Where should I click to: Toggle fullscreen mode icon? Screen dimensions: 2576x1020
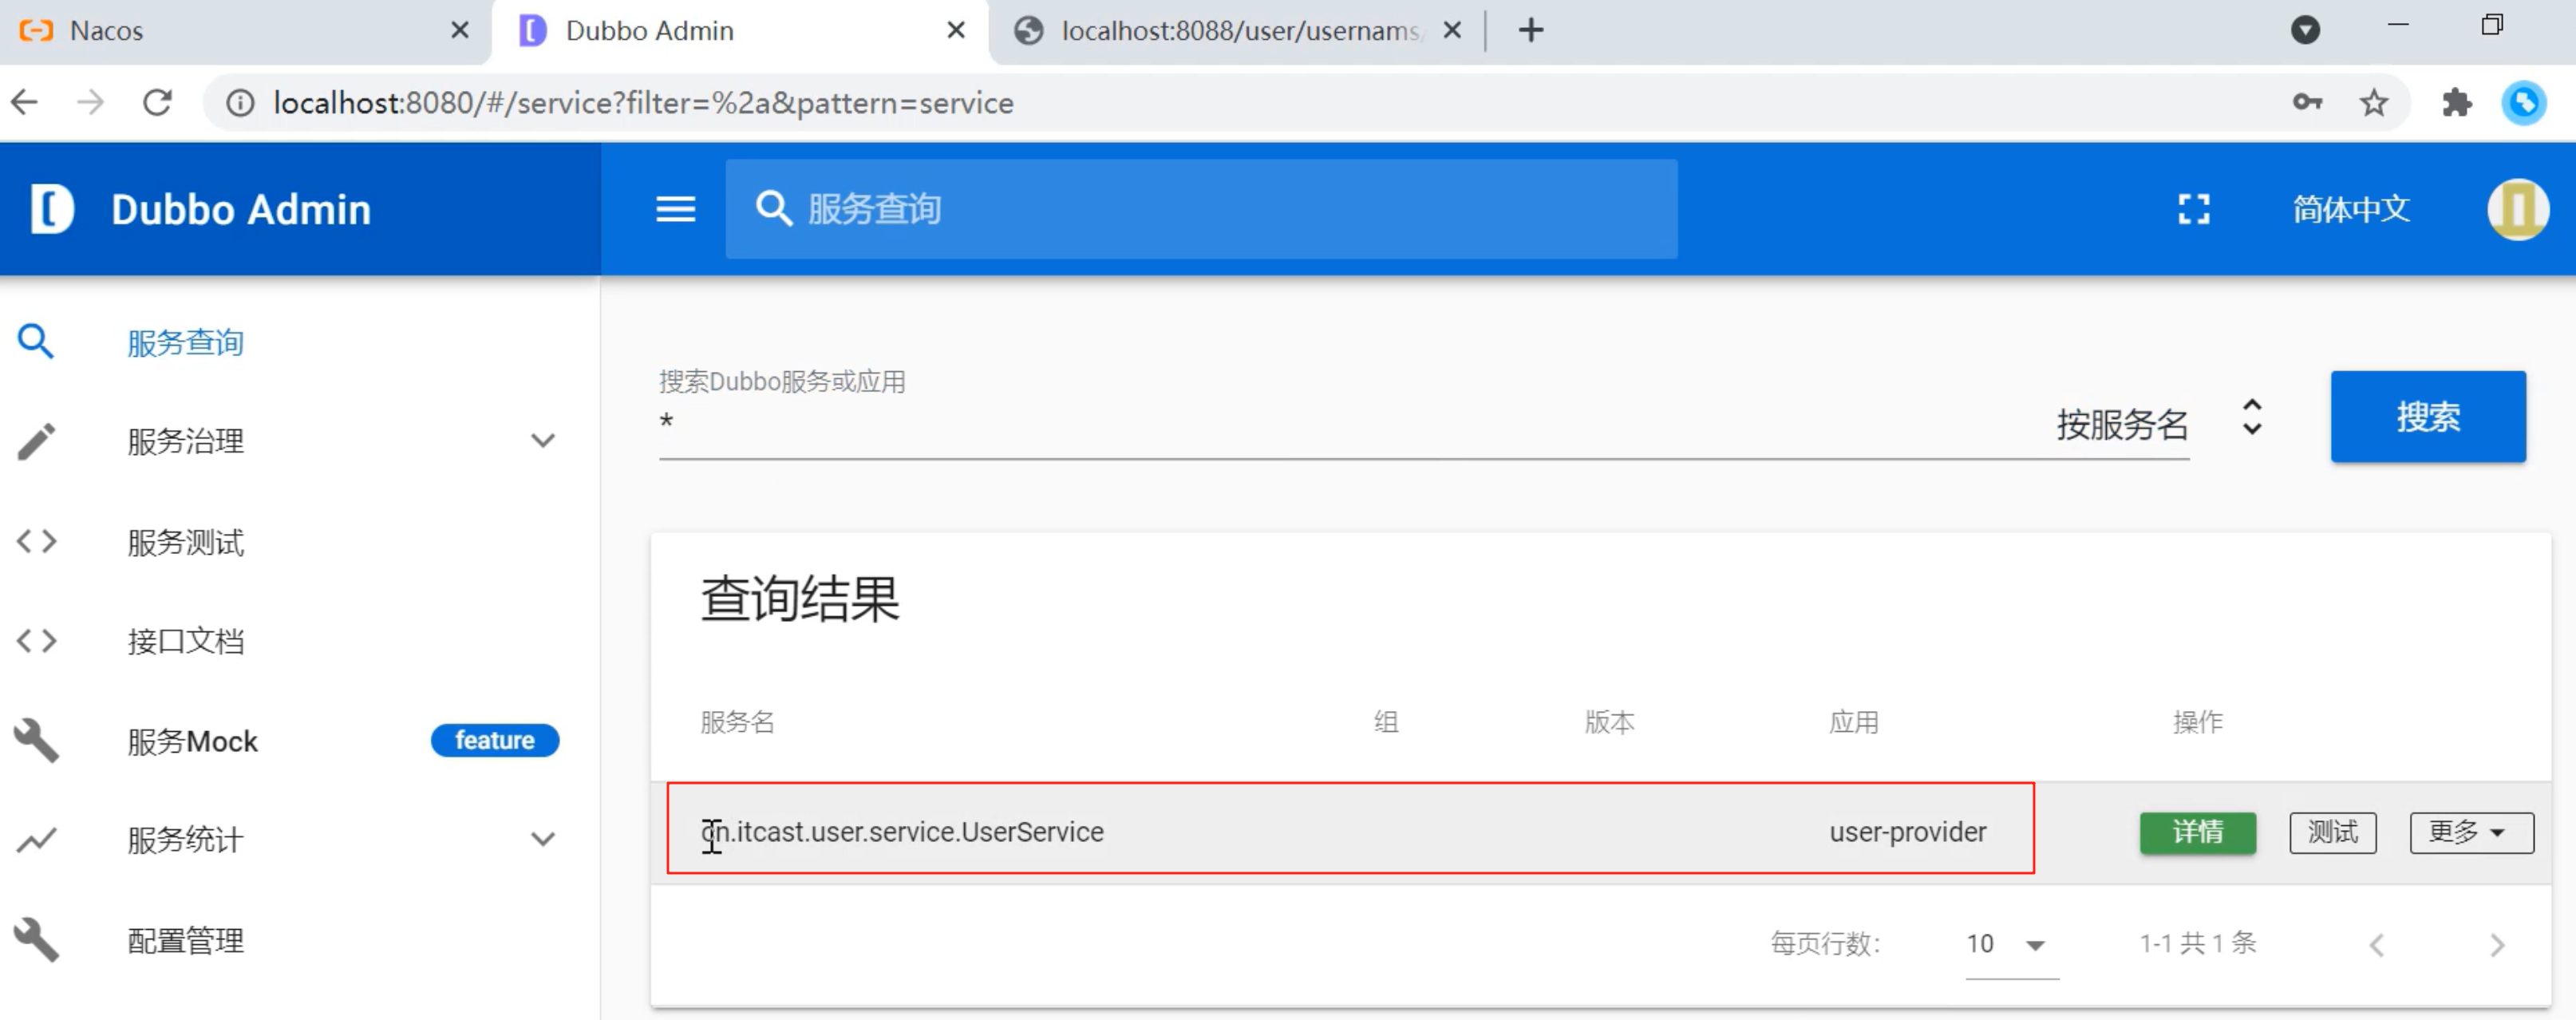(x=2193, y=209)
